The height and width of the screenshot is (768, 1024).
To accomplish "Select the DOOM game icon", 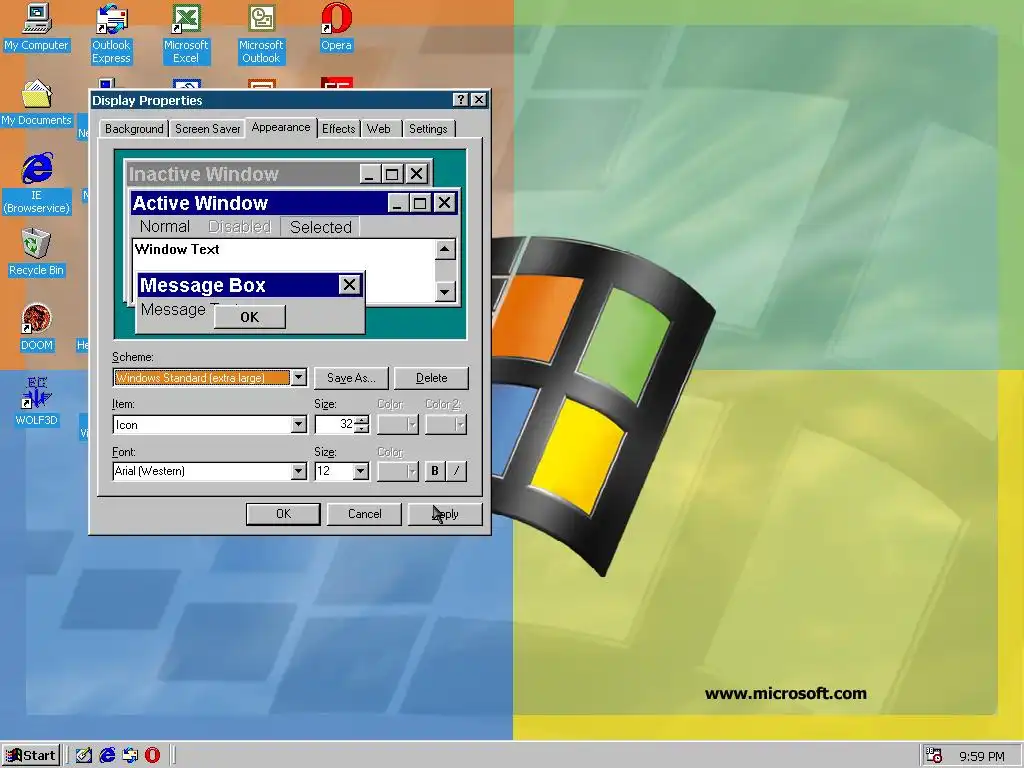I will point(37,328).
